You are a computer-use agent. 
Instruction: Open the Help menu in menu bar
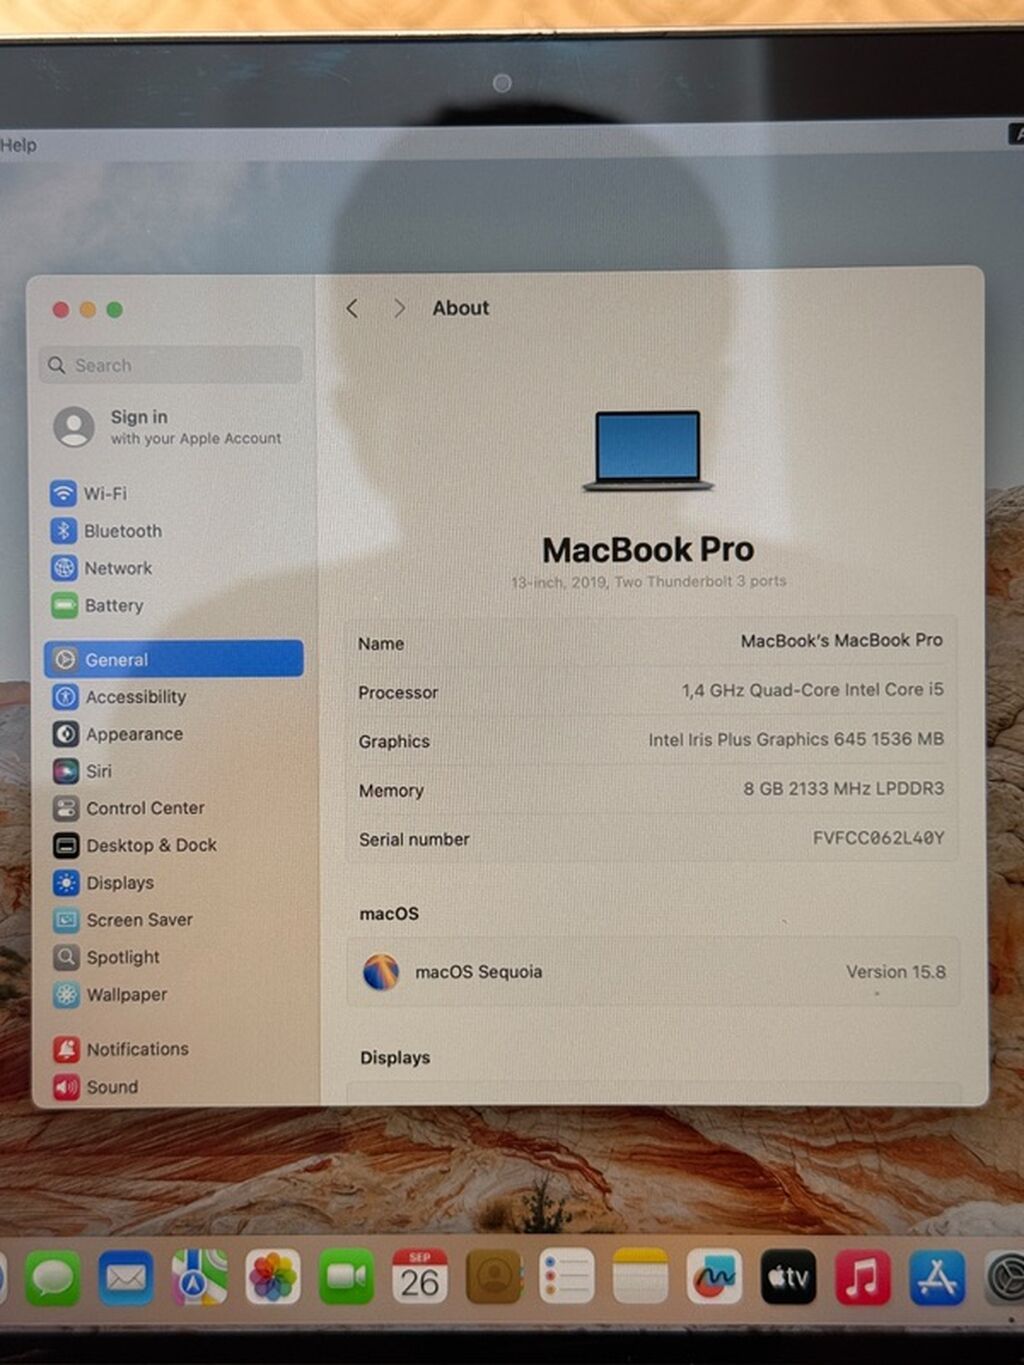[18, 145]
